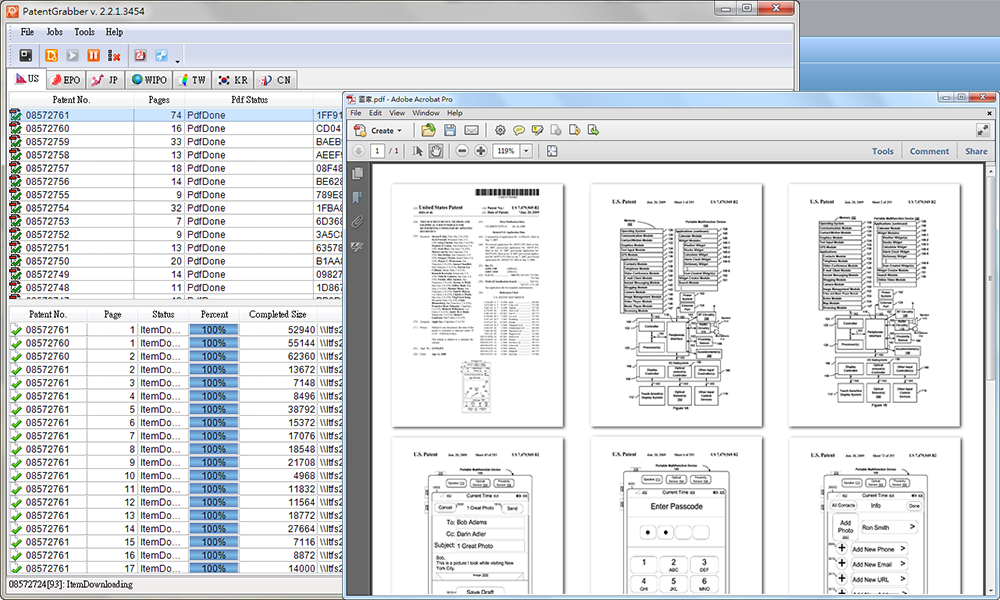Open the bookmarks panel in Acrobat sidebar
This screenshot has width=1000, height=600.
(358, 198)
